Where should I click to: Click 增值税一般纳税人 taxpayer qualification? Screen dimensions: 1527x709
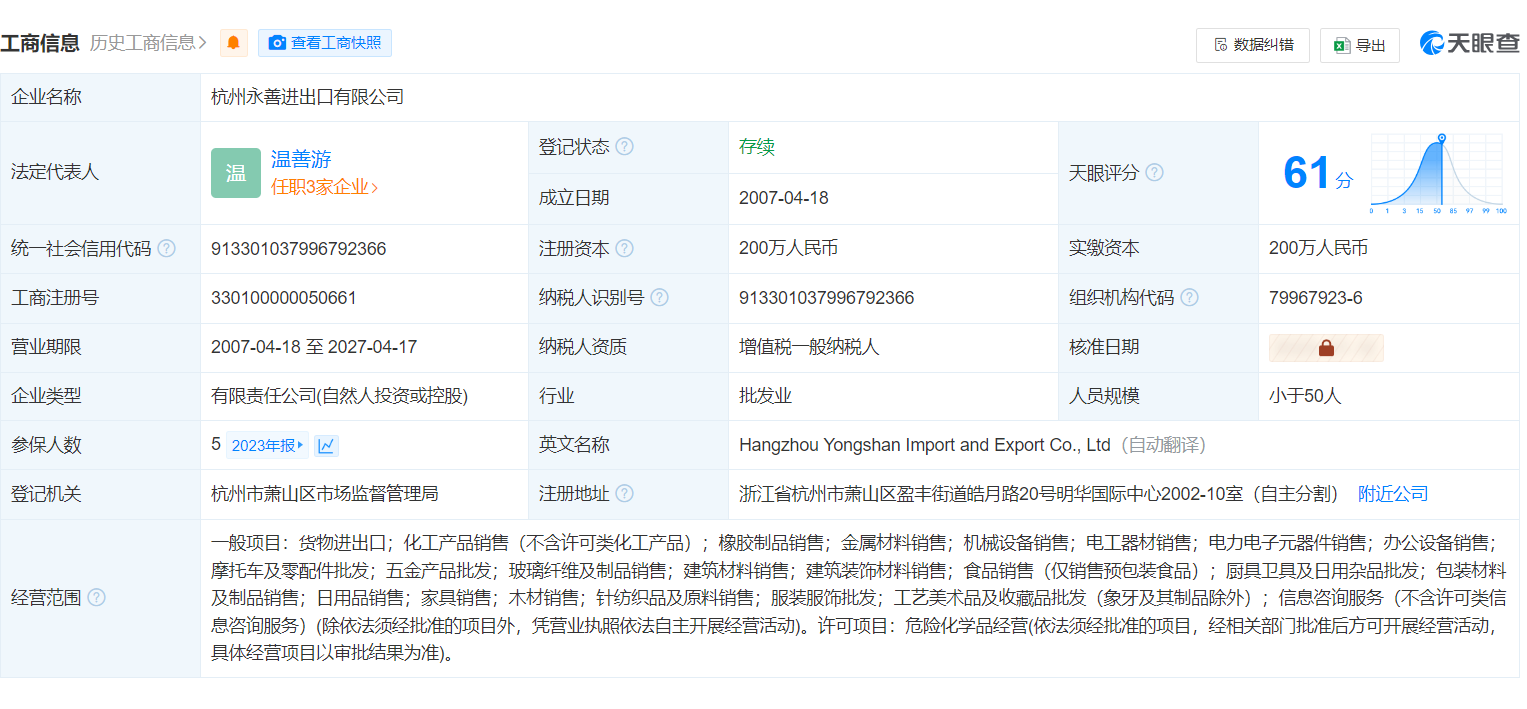[x=809, y=347]
